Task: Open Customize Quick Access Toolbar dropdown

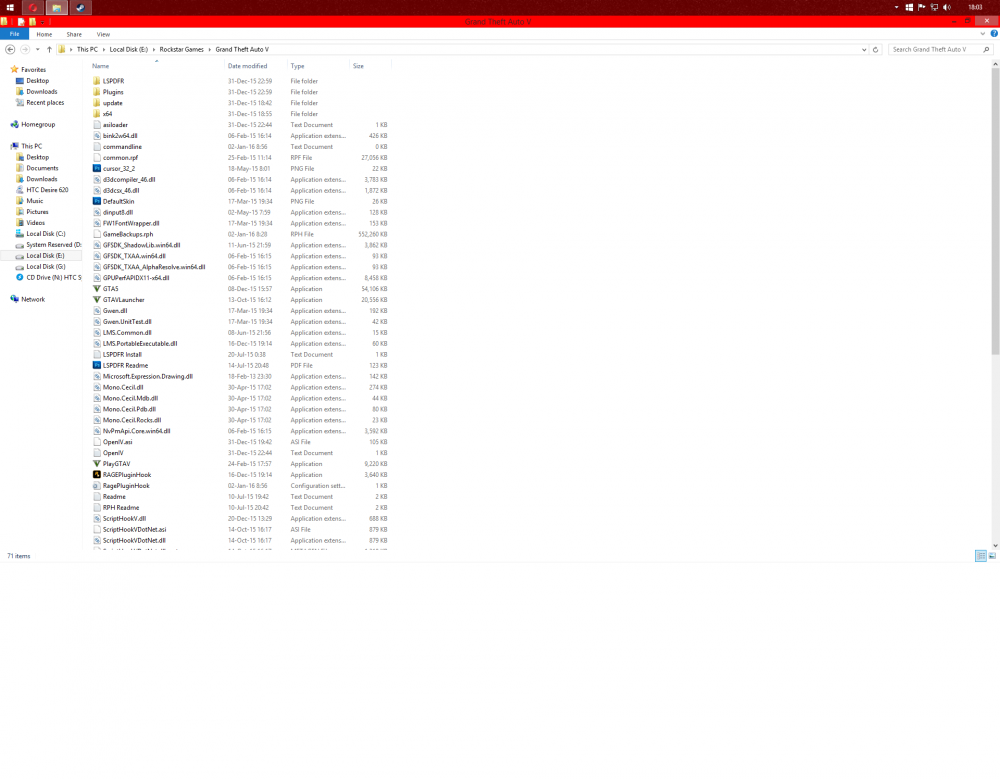Action: tap(42, 22)
